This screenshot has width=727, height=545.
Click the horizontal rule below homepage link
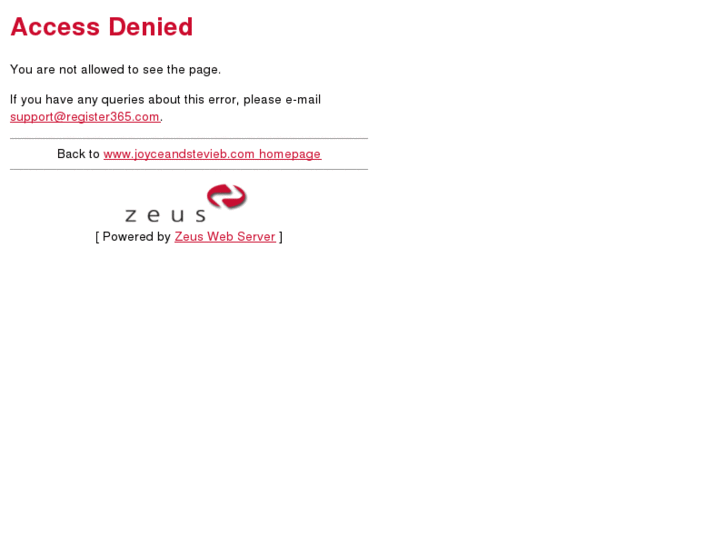tap(189, 169)
